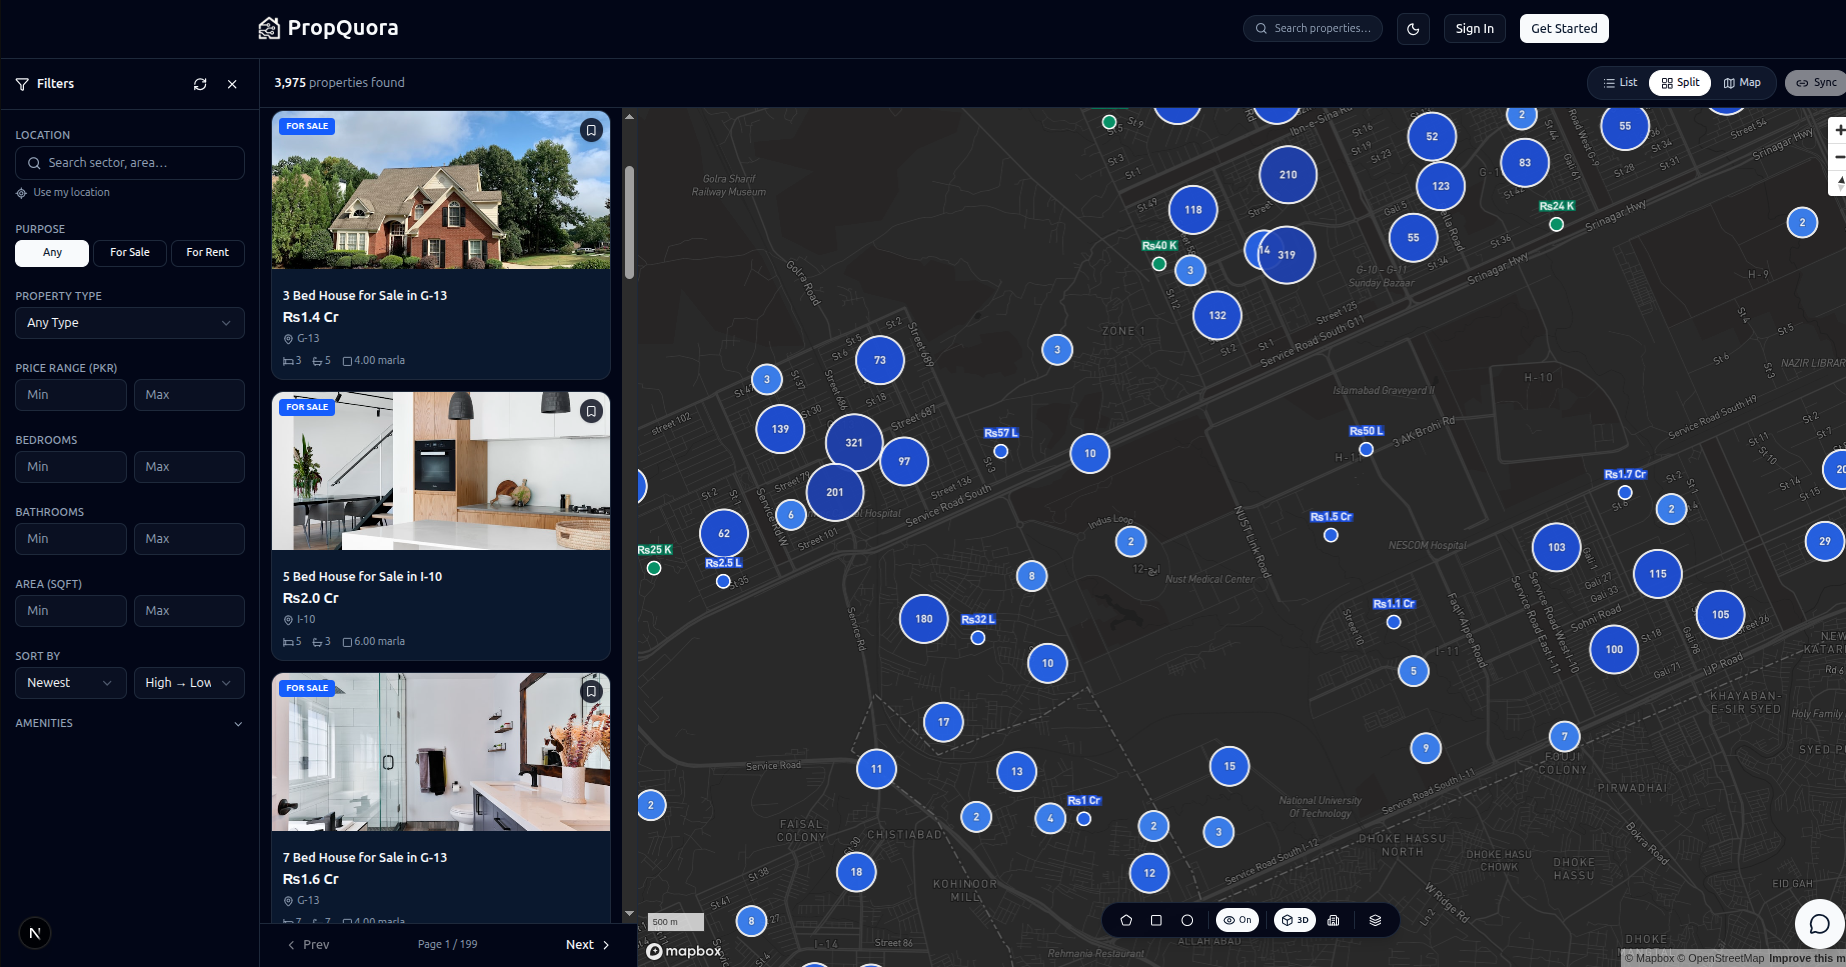The width and height of the screenshot is (1846, 967).
Task: Click the green Rs24 K rental marker
Action: click(1556, 224)
